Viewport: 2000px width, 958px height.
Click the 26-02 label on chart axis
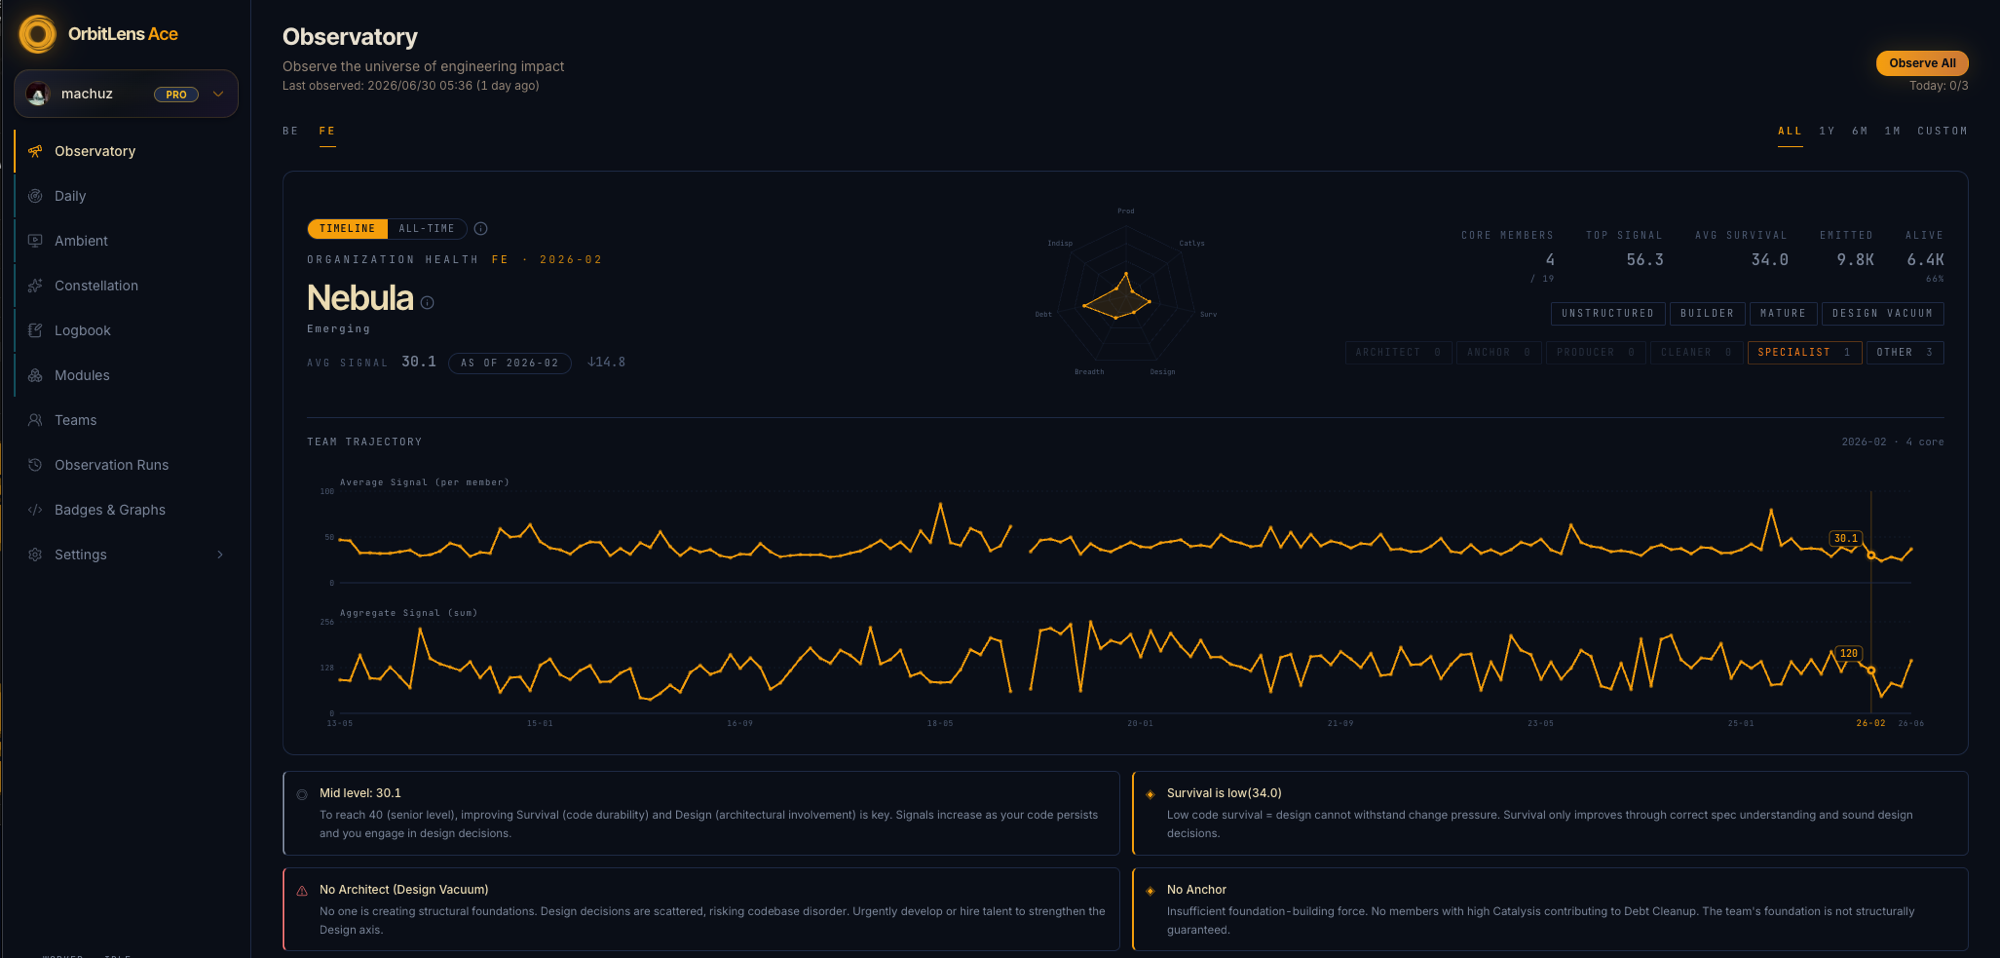[1870, 723]
